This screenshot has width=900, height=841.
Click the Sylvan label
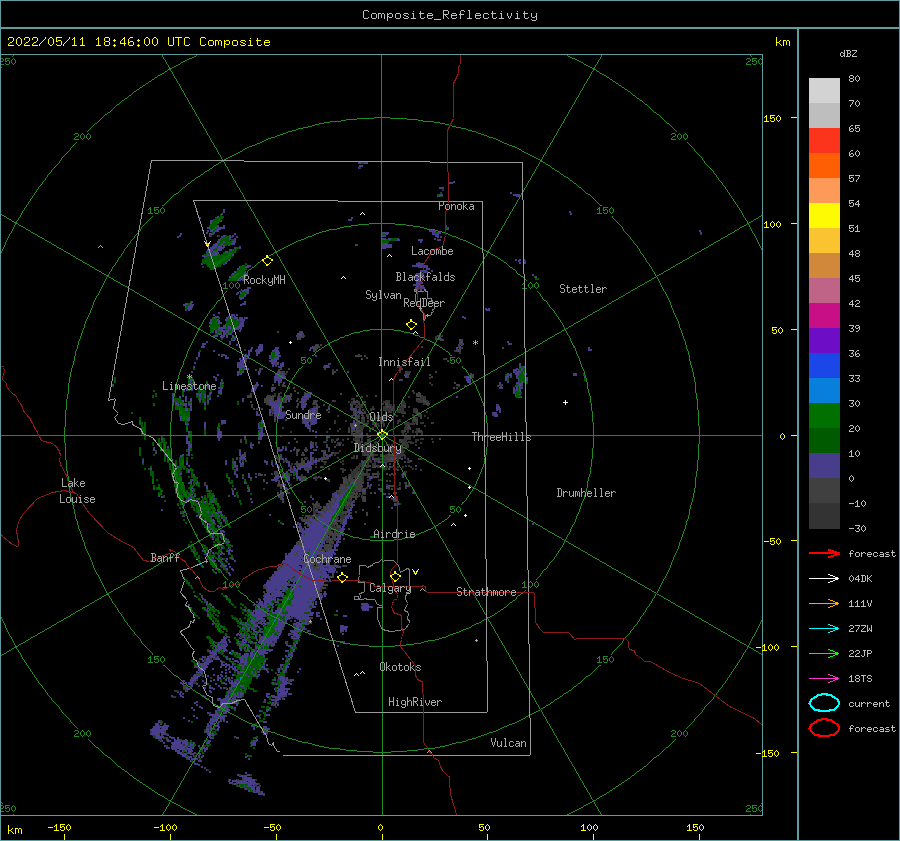(383, 295)
